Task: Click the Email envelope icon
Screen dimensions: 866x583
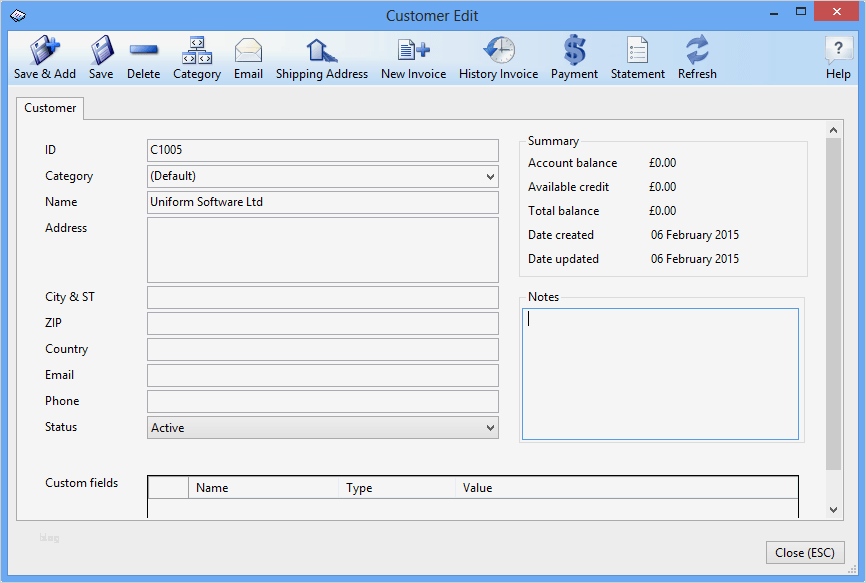Action: (x=248, y=50)
